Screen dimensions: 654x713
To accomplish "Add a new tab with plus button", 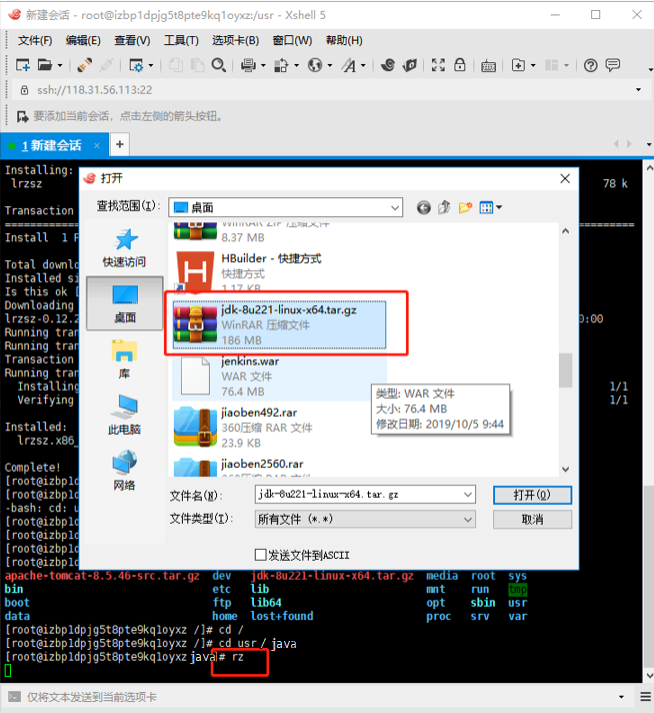I will coord(120,145).
